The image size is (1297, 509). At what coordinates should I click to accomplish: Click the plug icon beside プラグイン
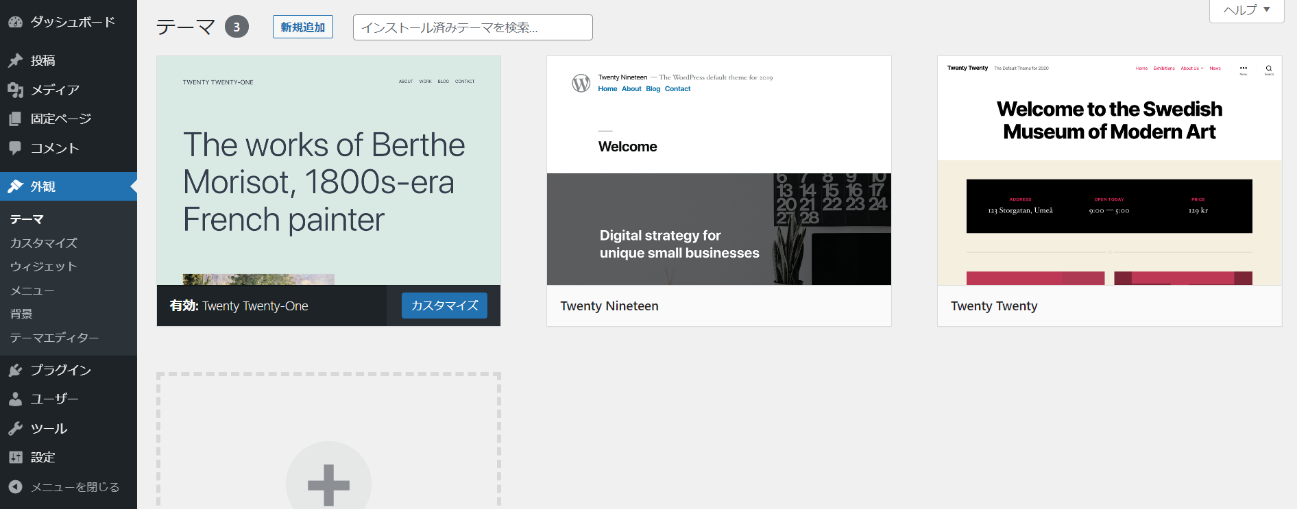[x=15, y=370]
